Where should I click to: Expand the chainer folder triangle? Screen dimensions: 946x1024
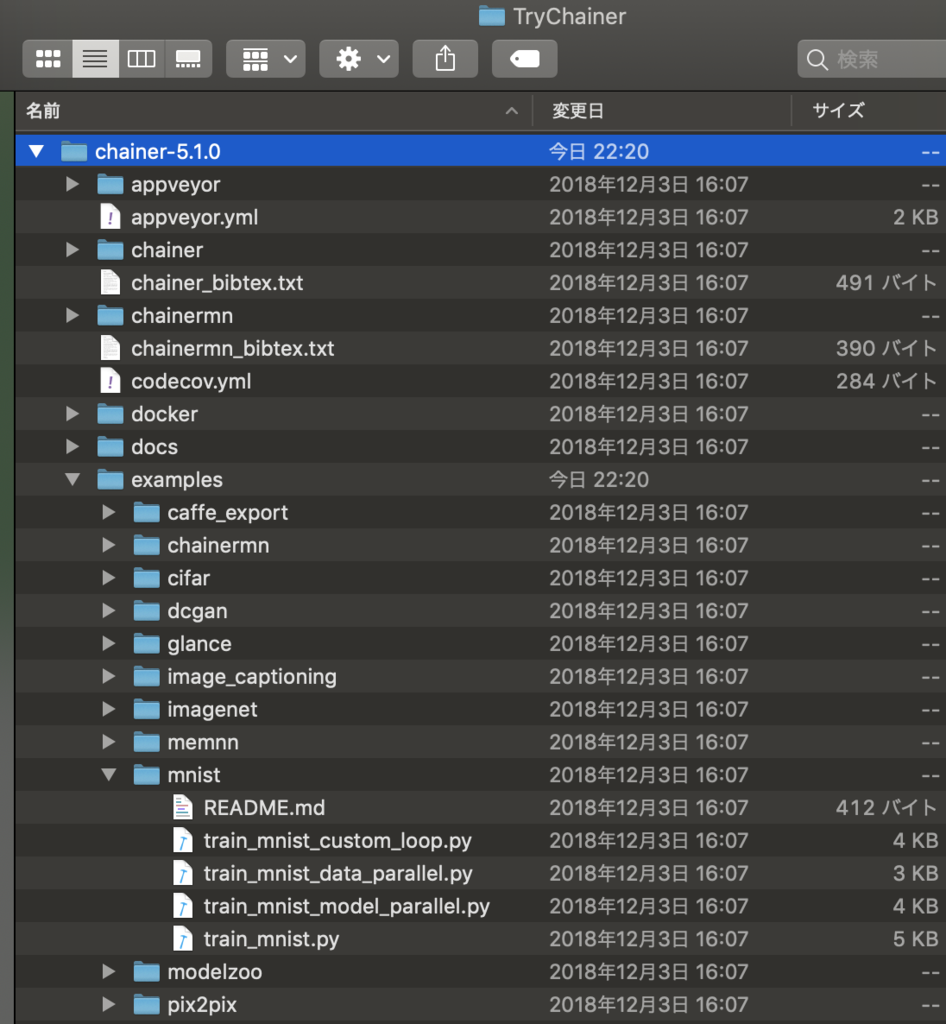[x=72, y=249]
